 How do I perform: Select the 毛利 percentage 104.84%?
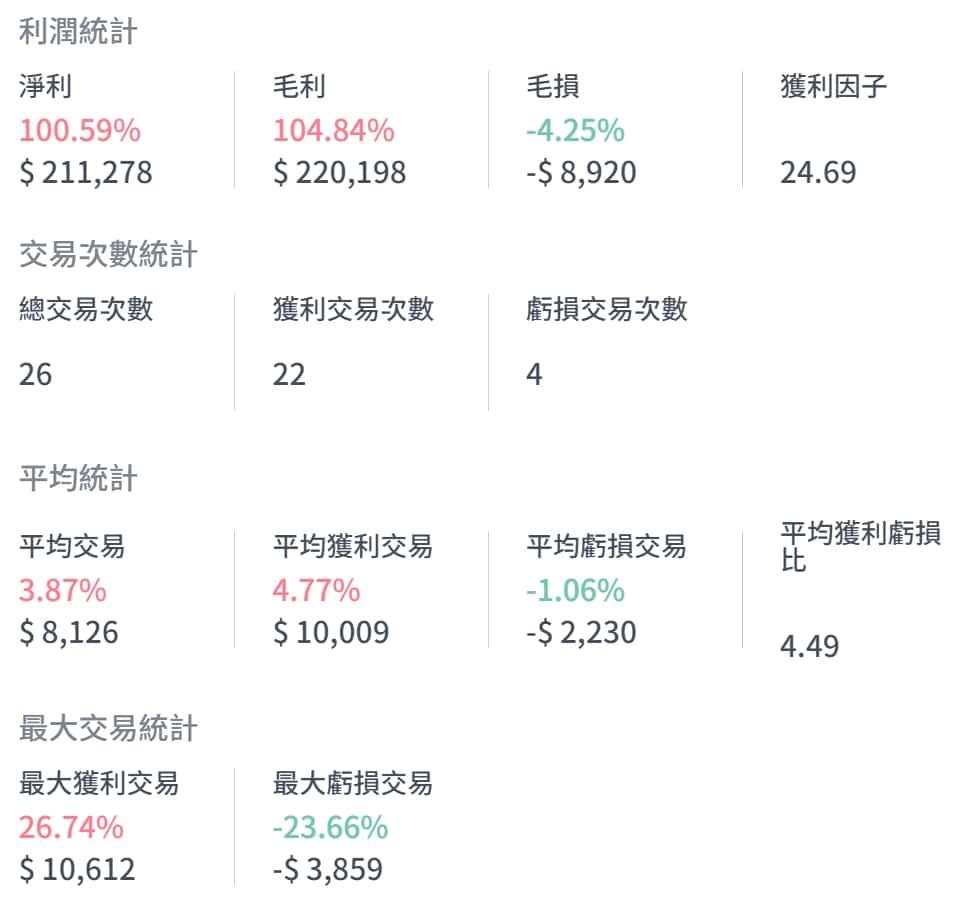(x=334, y=130)
